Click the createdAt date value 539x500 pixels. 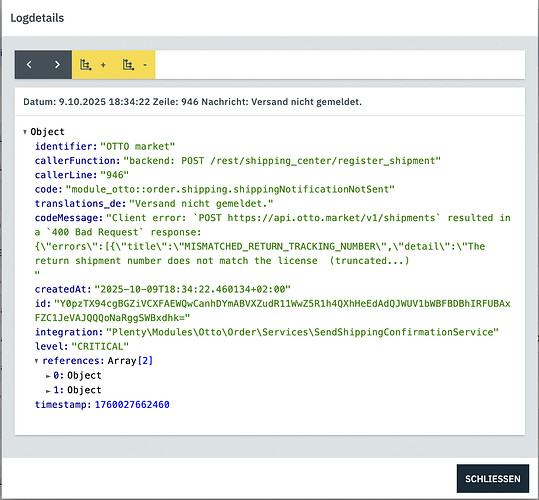click(192, 289)
